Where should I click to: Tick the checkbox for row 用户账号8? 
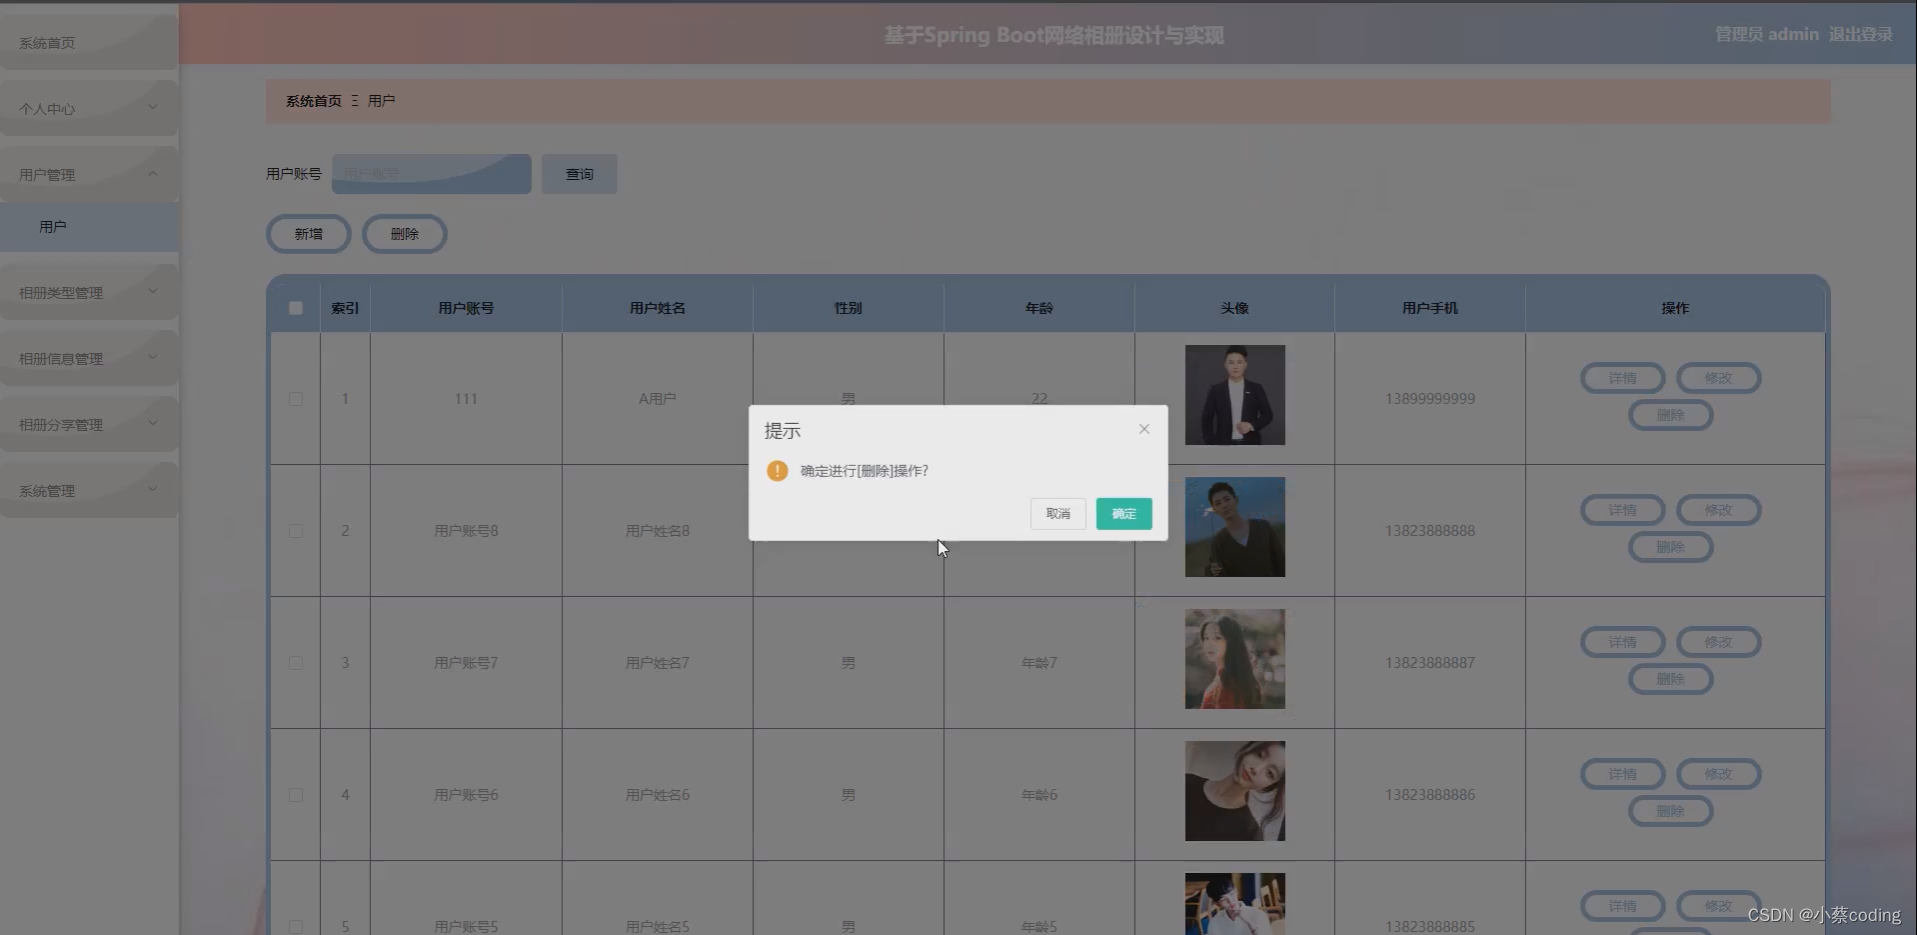295,531
